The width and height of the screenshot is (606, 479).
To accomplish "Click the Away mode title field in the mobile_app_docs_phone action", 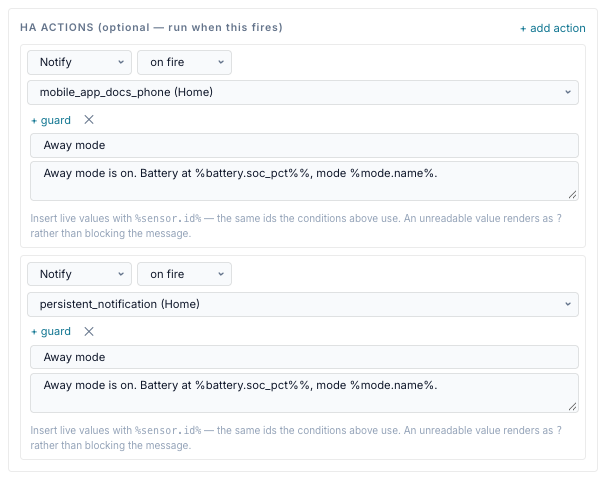I will point(304,145).
